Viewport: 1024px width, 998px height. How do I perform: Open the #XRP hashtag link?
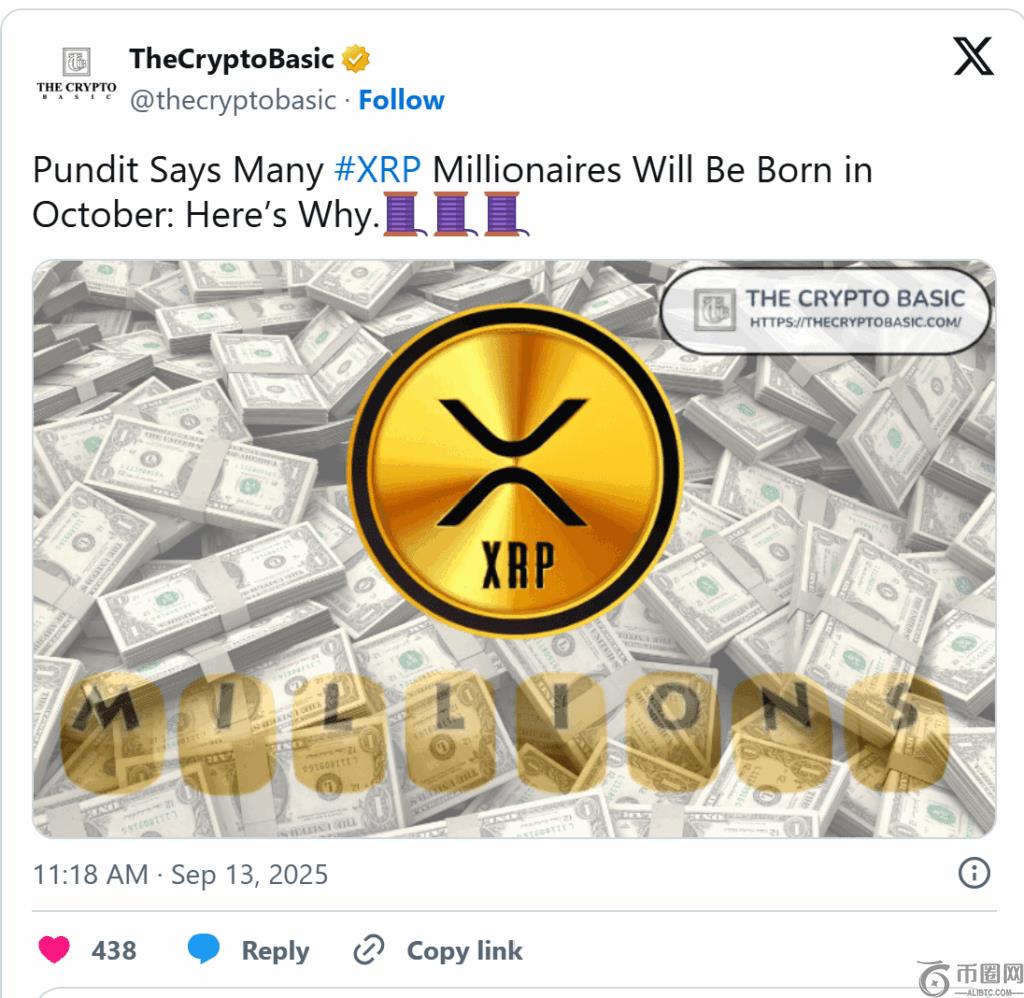click(377, 170)
